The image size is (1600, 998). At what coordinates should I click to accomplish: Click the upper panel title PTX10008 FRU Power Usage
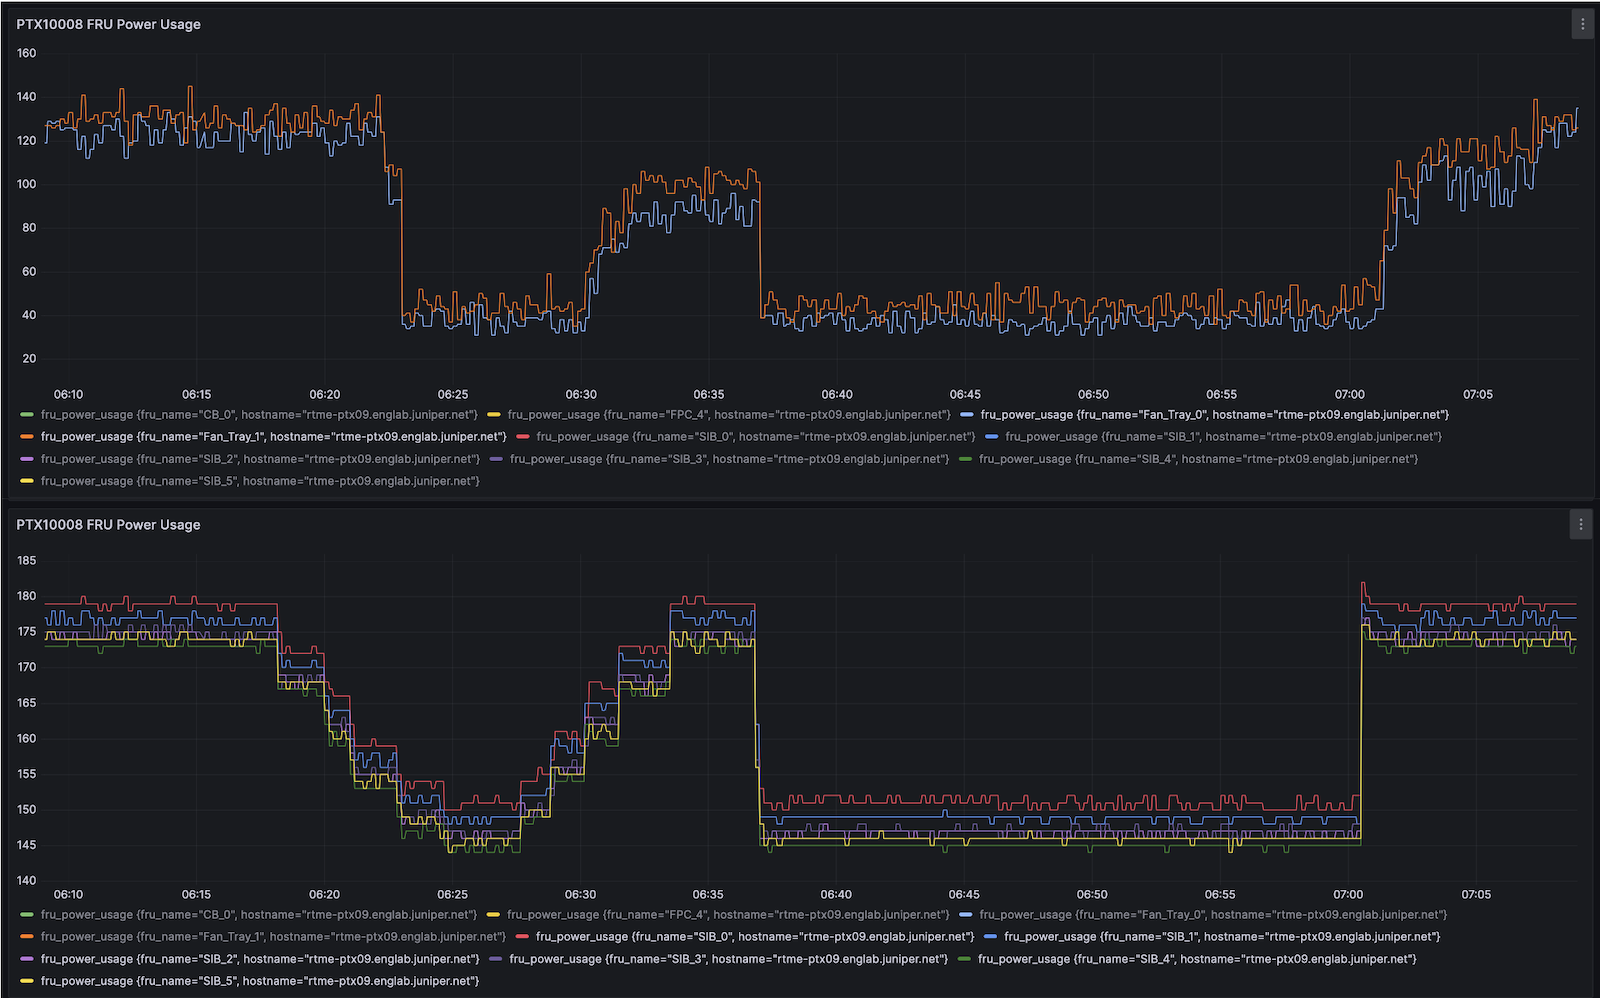108,24
